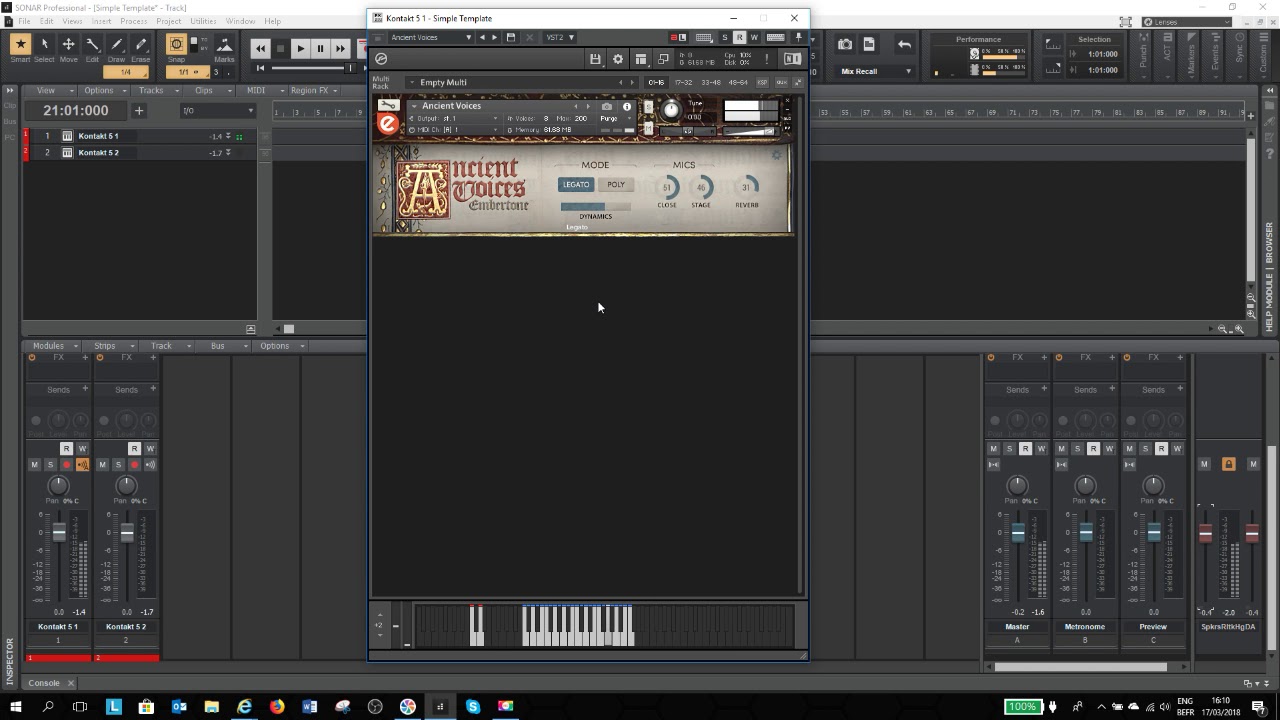Open Ancient Voices preset dropdown
Screen dimensions: 1280x720
(x=431, y=37)
